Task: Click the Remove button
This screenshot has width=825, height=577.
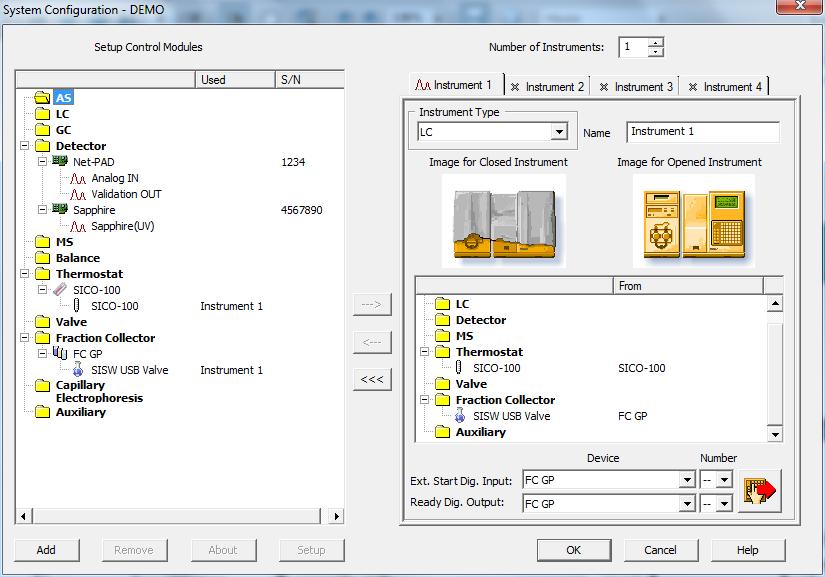Action: coord(134,550)
